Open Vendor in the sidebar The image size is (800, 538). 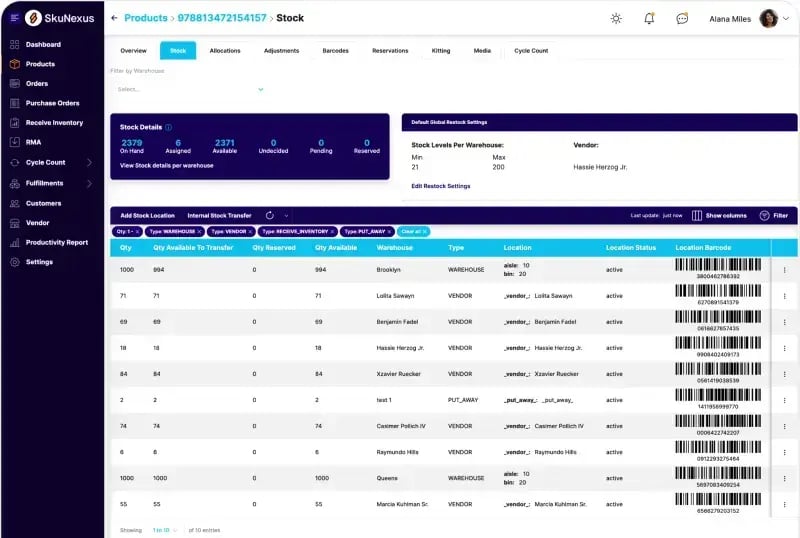pyautogui.click(x=37, y=223)
